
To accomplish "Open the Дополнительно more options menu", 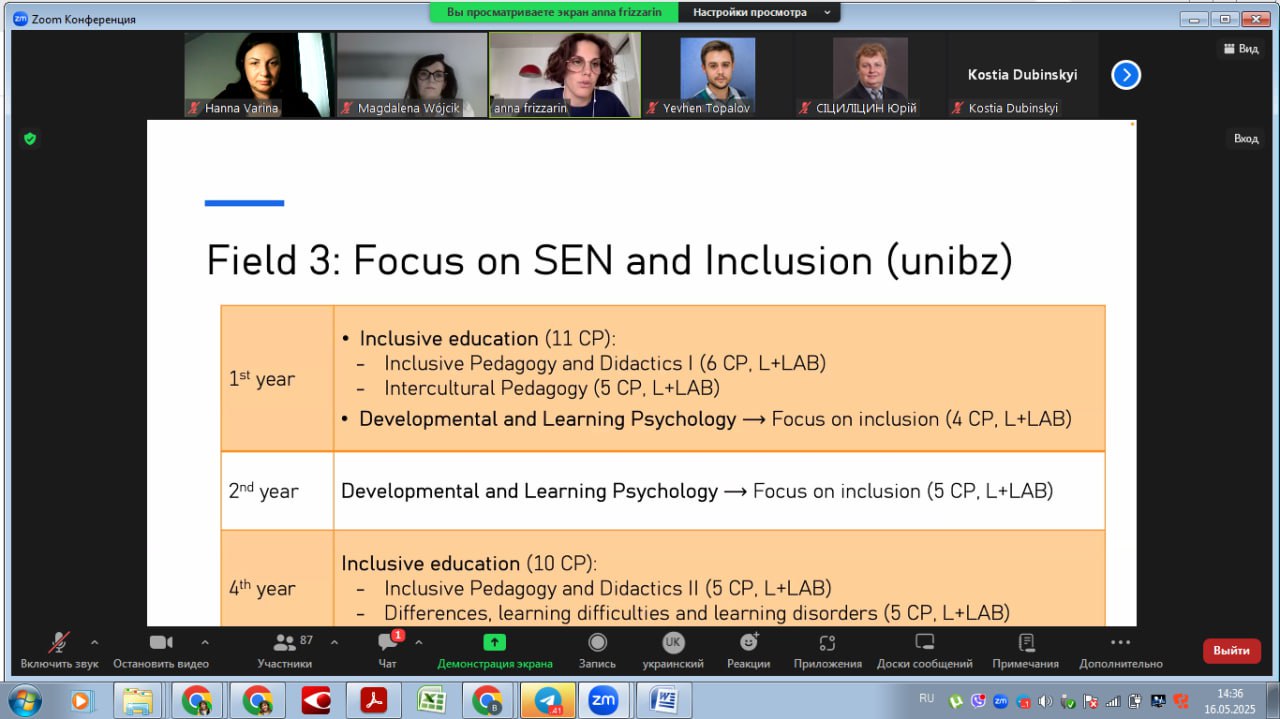I will point(1120,643).
